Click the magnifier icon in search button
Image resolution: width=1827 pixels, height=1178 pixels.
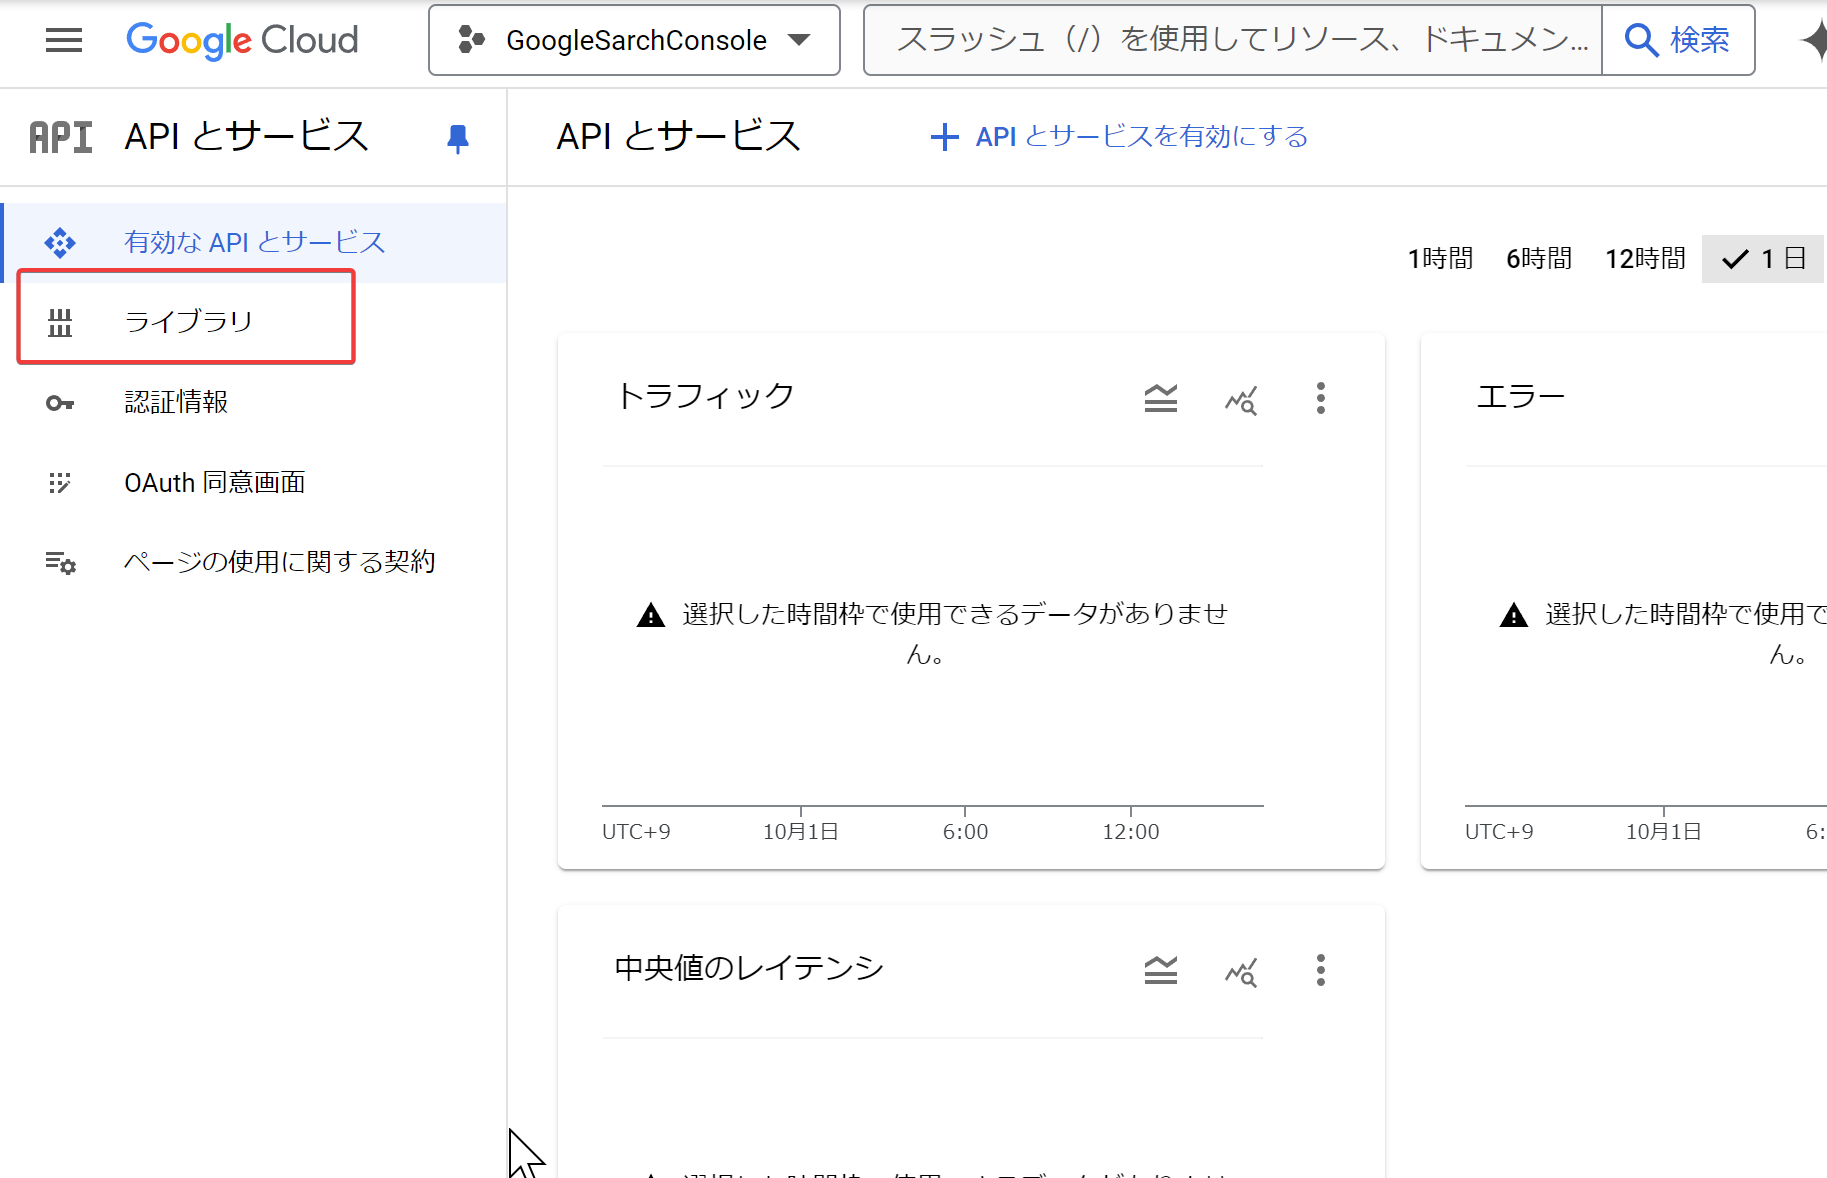point(1641,40)
